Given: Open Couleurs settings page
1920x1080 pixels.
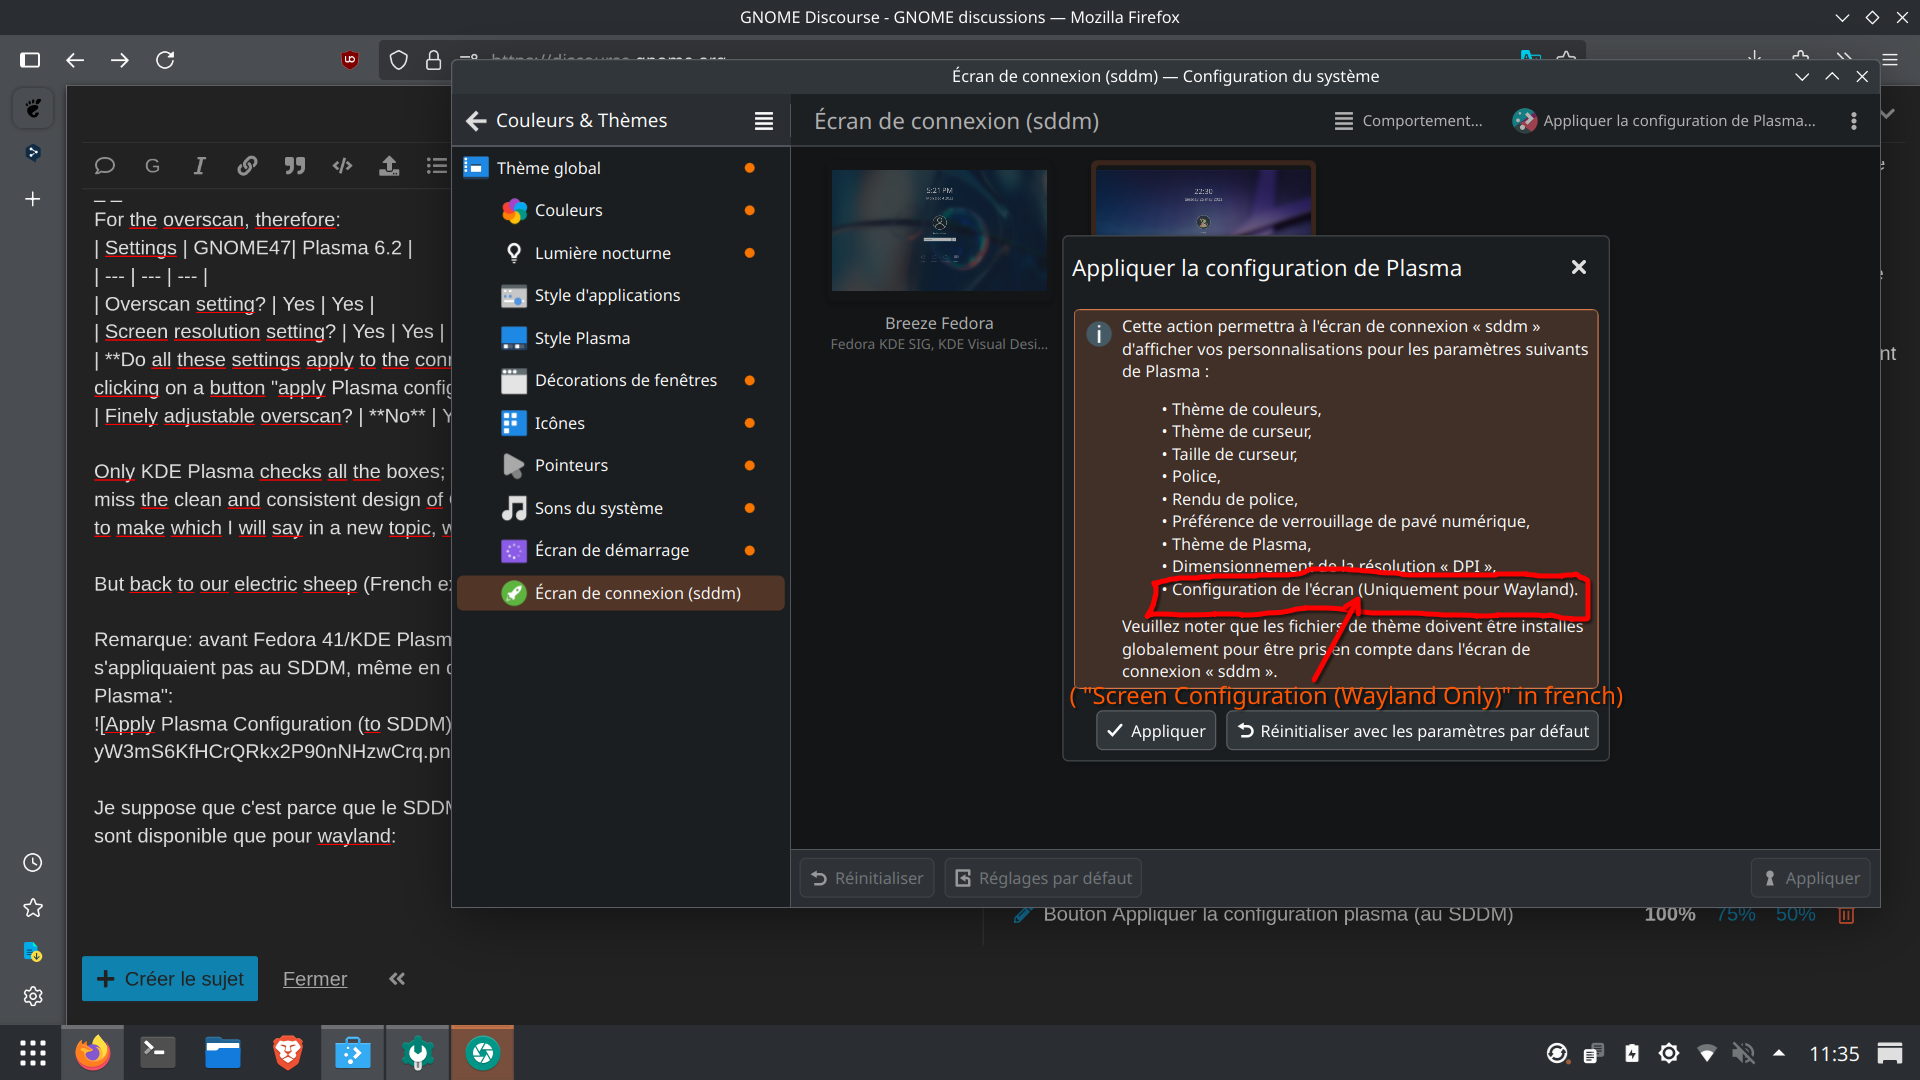Looking at the screenshot, I should click(620, 210).
